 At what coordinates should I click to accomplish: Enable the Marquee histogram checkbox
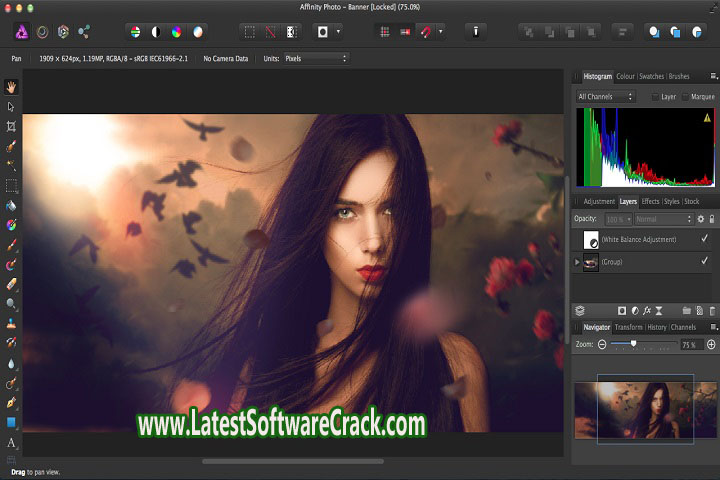(x=685, y=97)
